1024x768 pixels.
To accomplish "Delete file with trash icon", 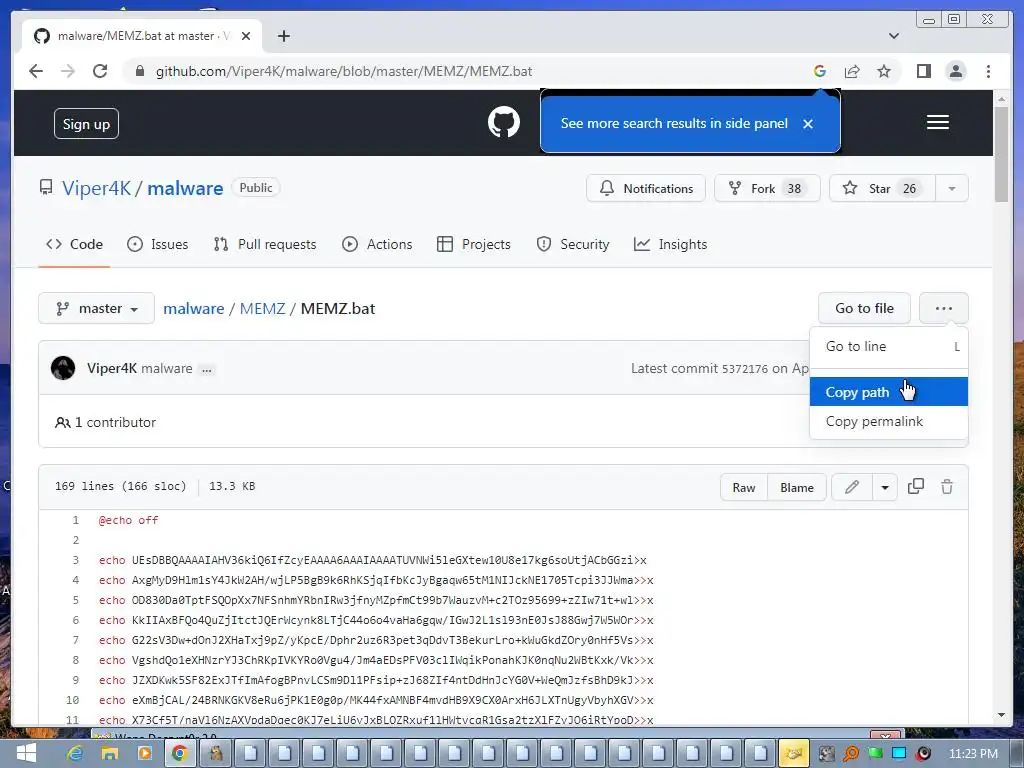I will [x=947, y=487].
